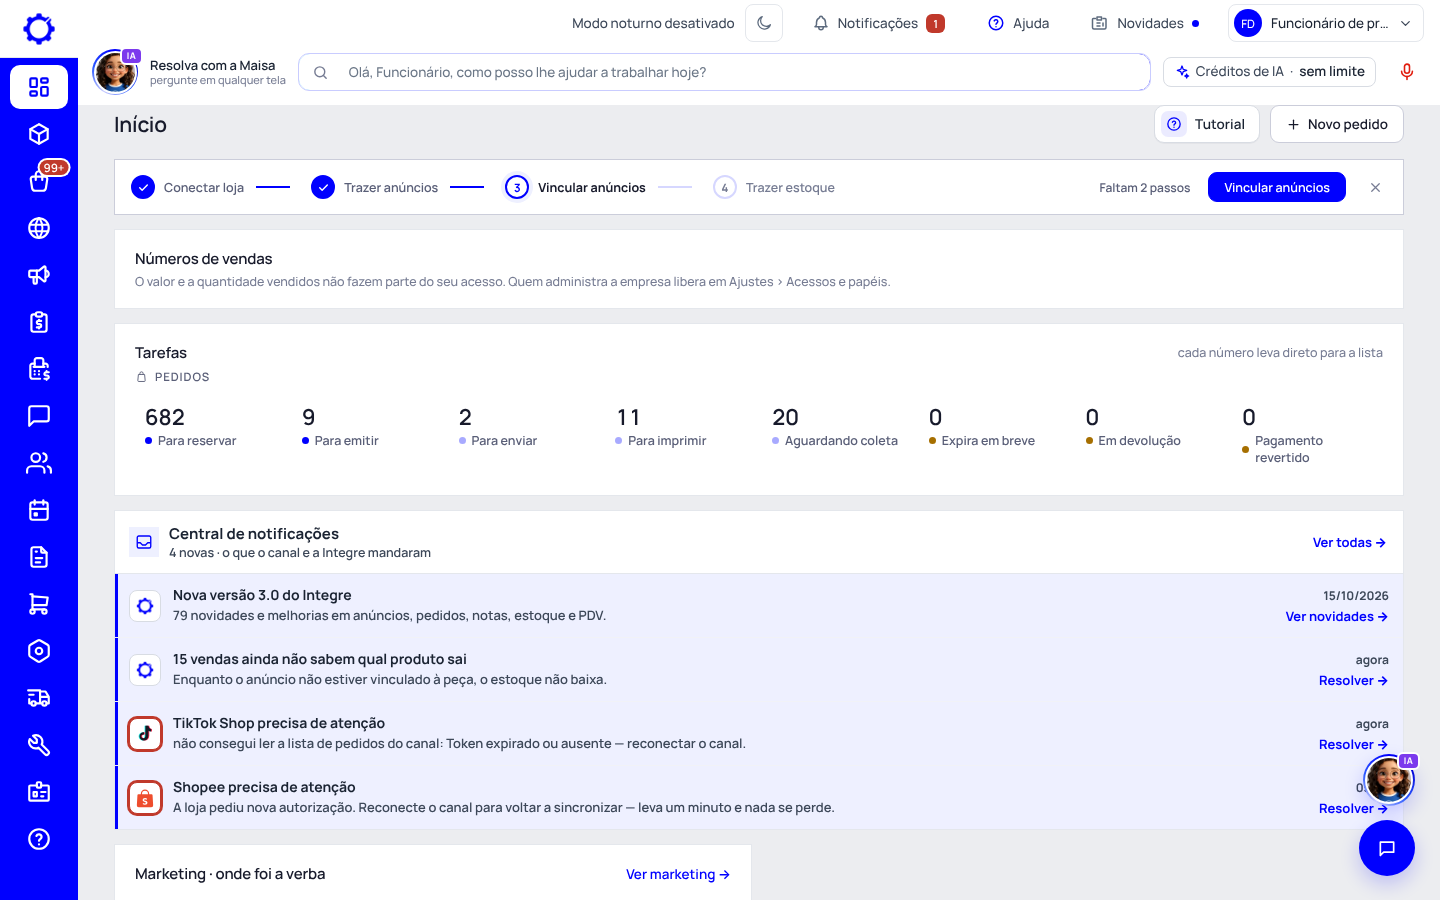Screen dimensions: 1440x900
Task: Toggle night mode with the moon button
Action: click(x=764, y=23)
